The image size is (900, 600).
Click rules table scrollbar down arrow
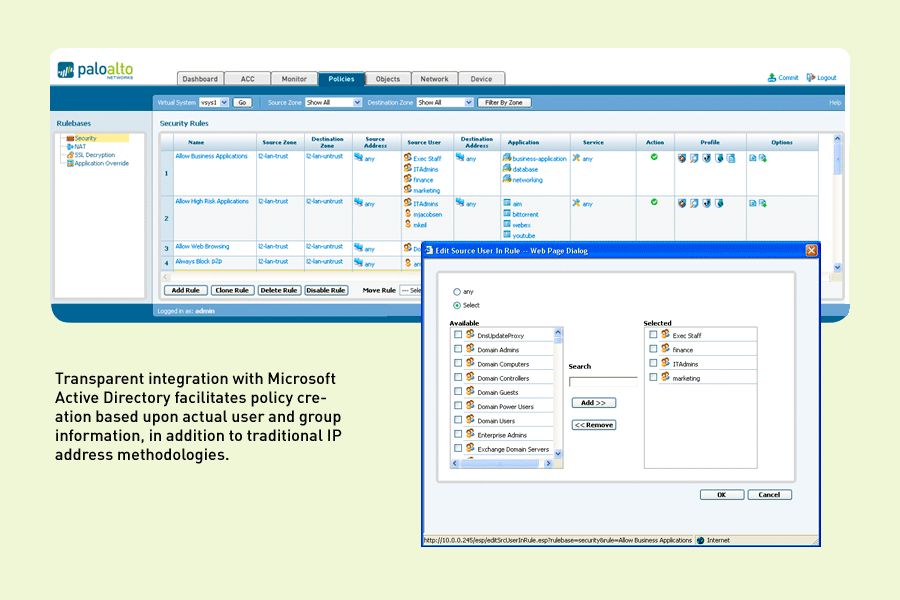pos(837,267)
